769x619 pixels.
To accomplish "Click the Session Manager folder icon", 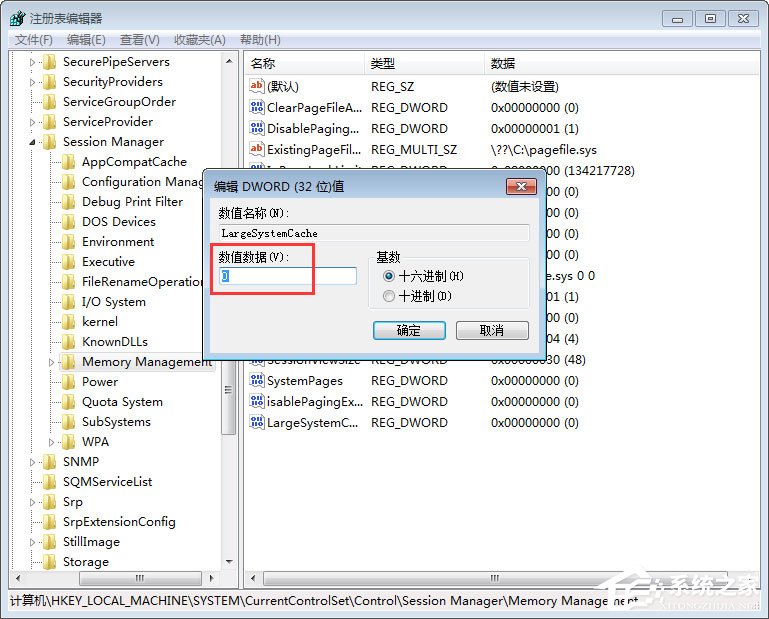I will (50, 142).
